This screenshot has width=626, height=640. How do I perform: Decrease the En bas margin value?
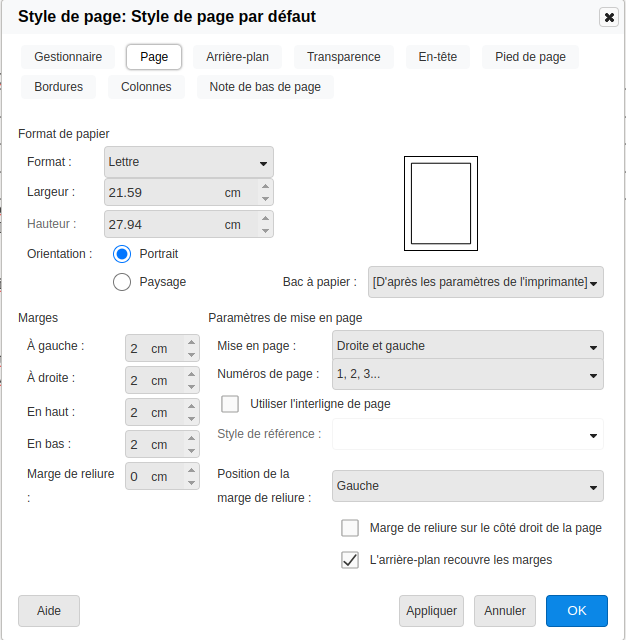click(191, 450)
